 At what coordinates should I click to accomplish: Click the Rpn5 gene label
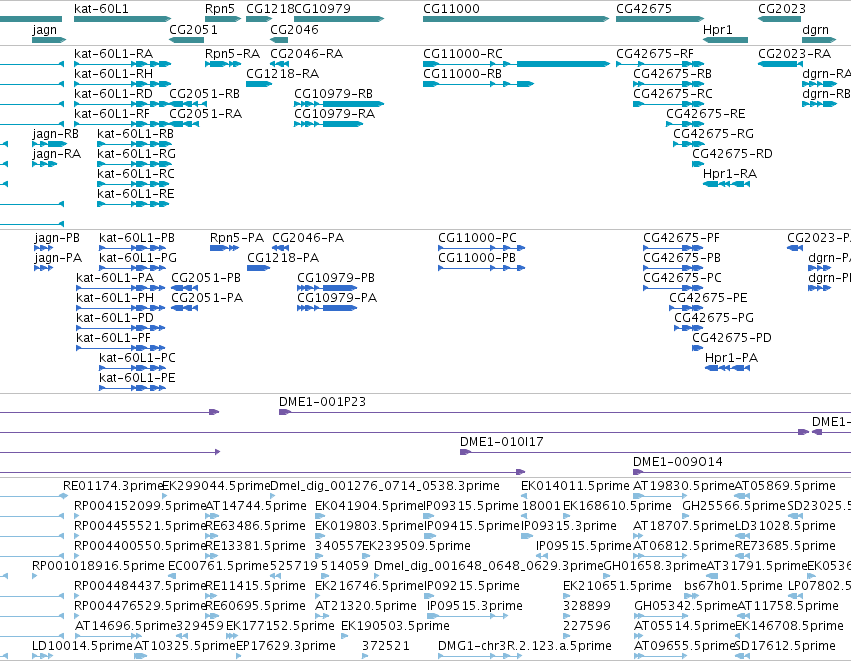point(220,9)
